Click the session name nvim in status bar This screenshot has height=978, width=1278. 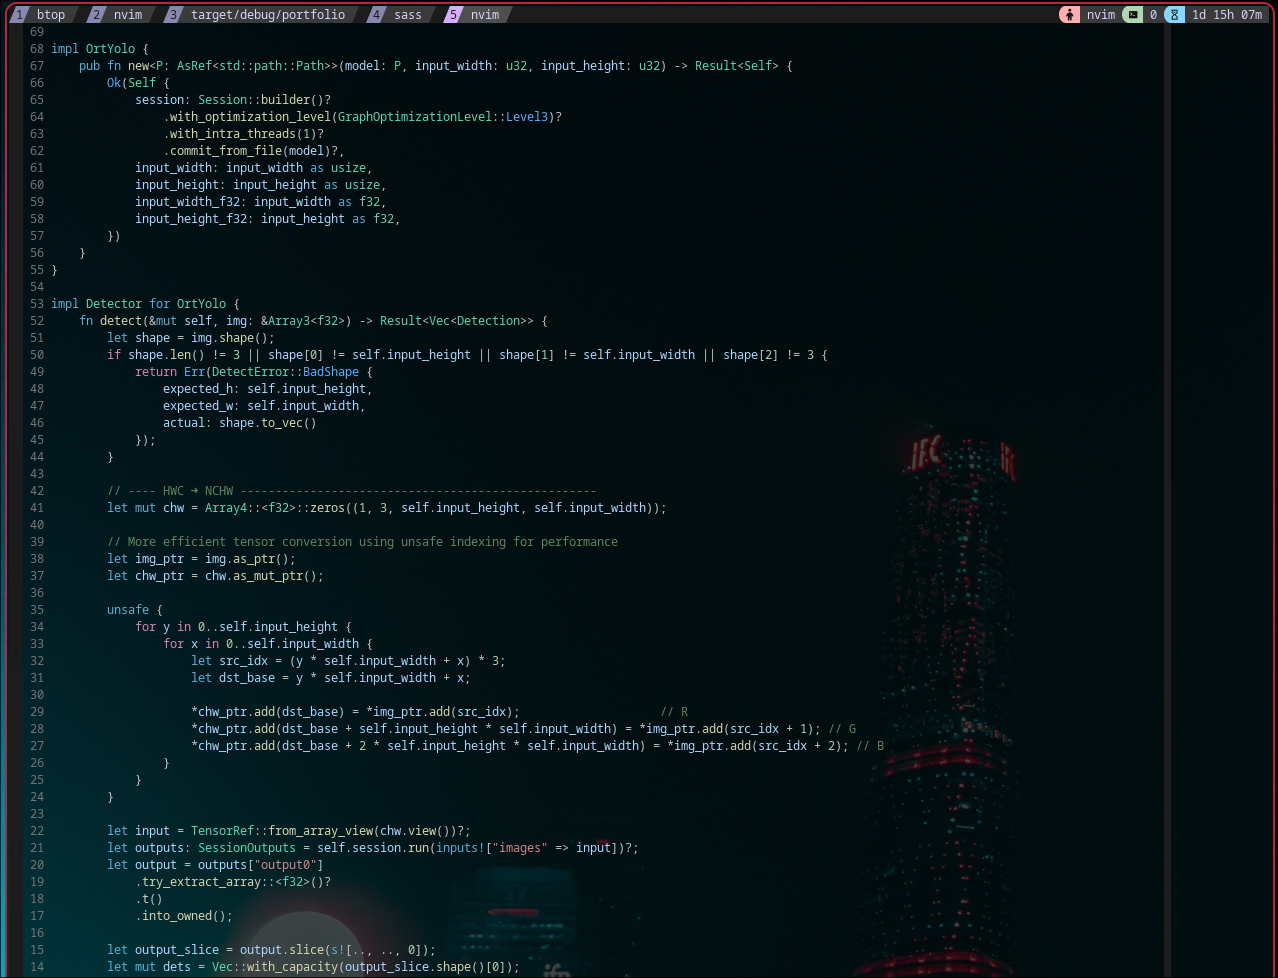[x=1100, y=15]
